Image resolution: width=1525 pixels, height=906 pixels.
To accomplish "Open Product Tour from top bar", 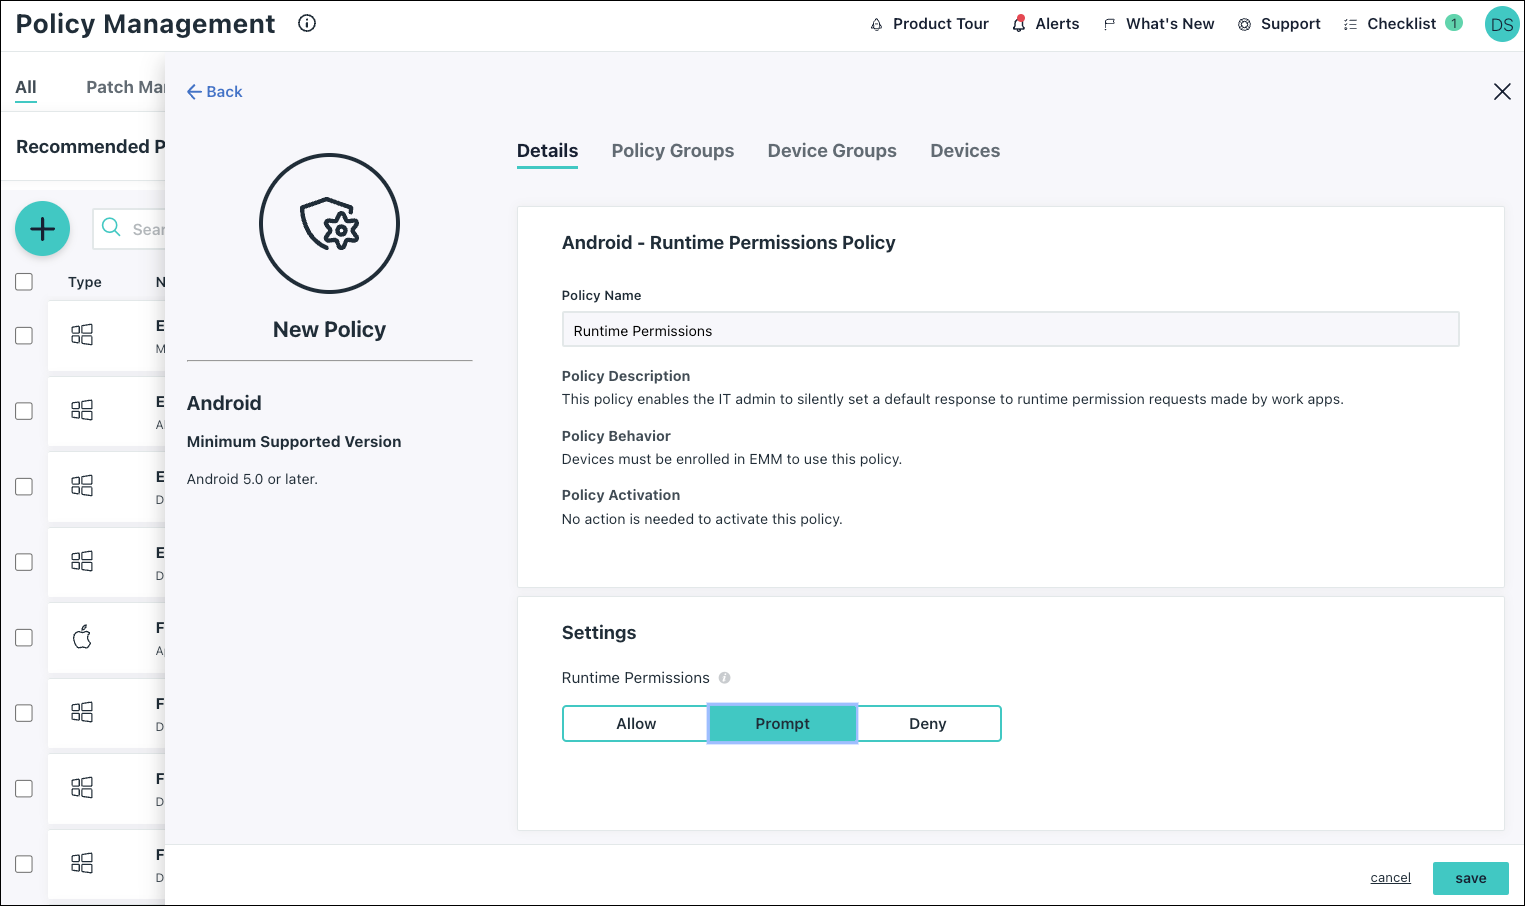I will tap(929, 24).
